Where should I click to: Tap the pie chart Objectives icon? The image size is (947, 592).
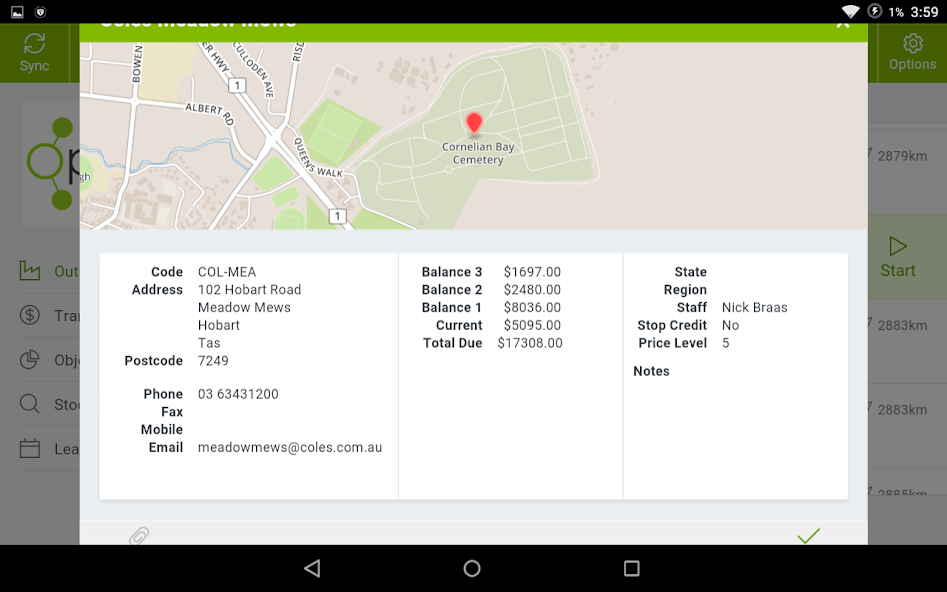(x=30, y=359)
